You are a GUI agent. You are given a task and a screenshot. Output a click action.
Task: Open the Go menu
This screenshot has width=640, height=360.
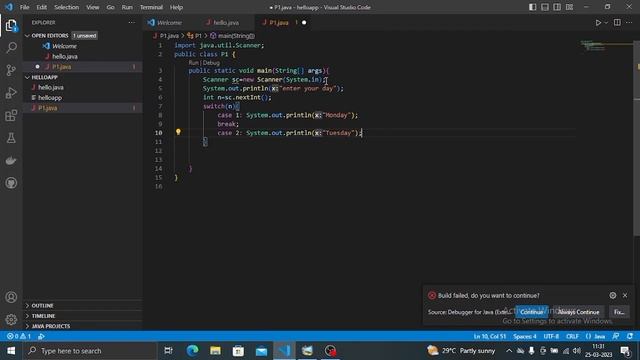coord(110,7)
